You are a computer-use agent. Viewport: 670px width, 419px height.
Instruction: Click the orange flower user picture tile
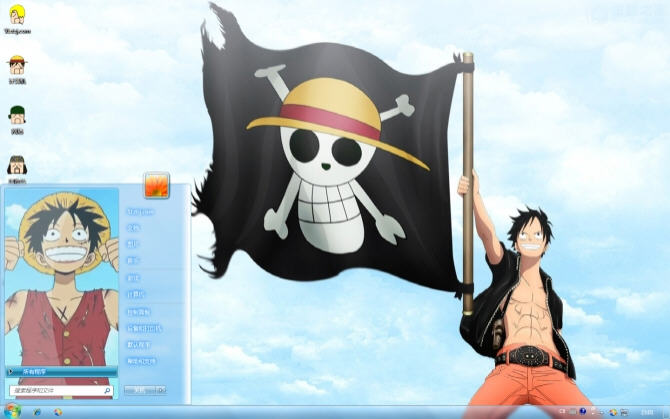click(x=157, y=185)
